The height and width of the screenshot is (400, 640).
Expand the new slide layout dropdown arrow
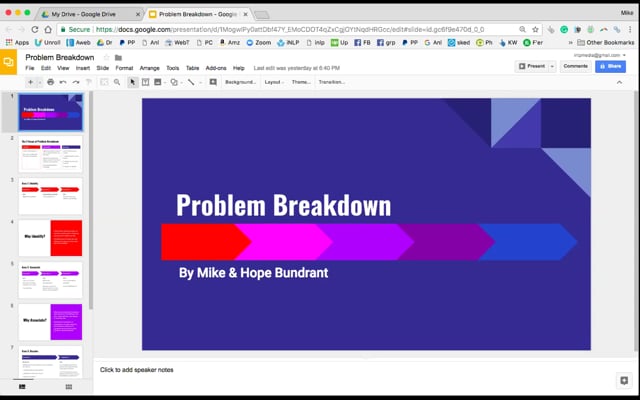tap(40, 82)
